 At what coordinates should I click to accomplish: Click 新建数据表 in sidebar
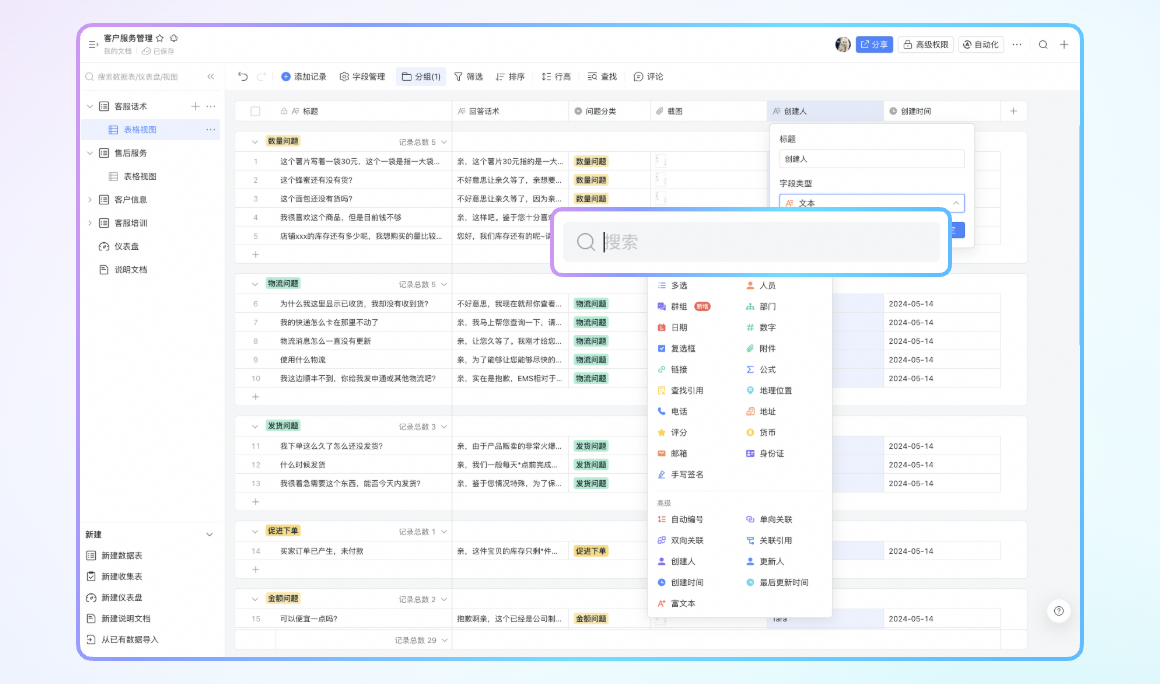pyautogui.click(x=115, y=555)
